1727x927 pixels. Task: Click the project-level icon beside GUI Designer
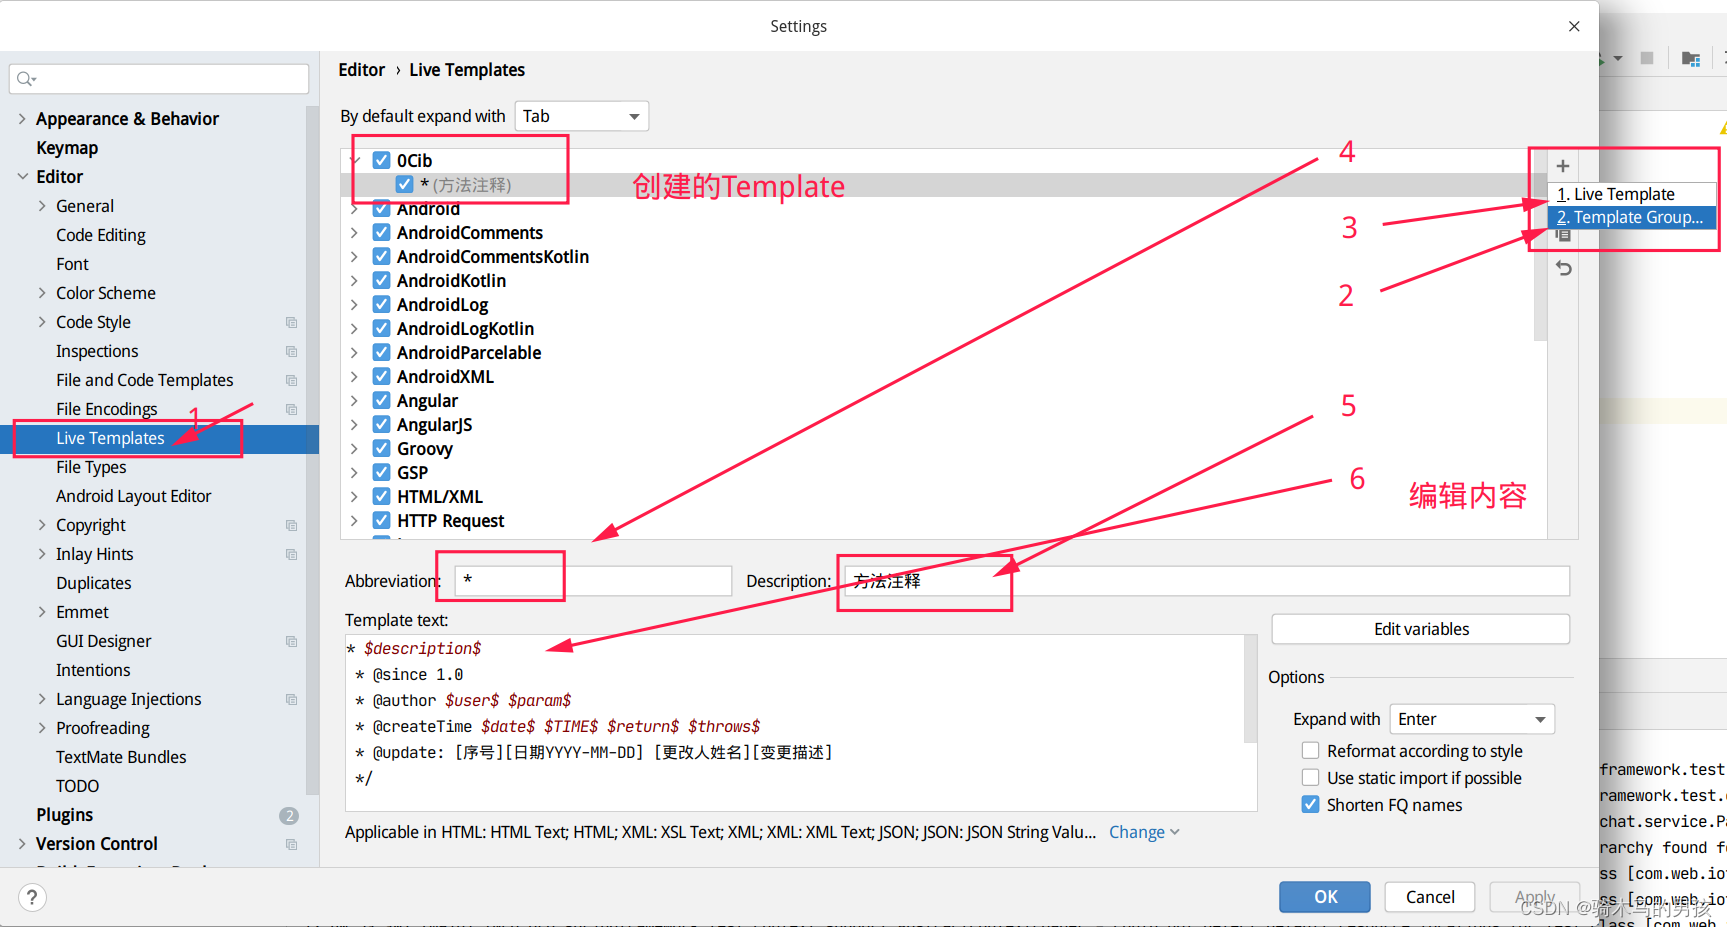tap(291, 641)
